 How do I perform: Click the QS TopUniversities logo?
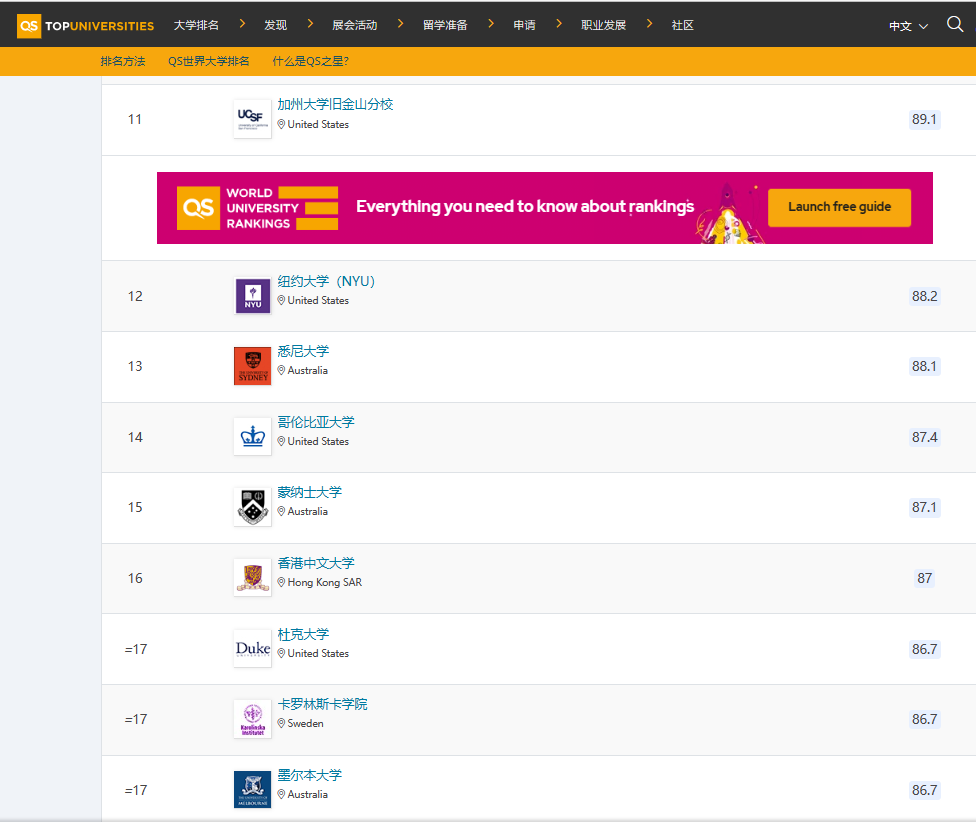[86, 25]
